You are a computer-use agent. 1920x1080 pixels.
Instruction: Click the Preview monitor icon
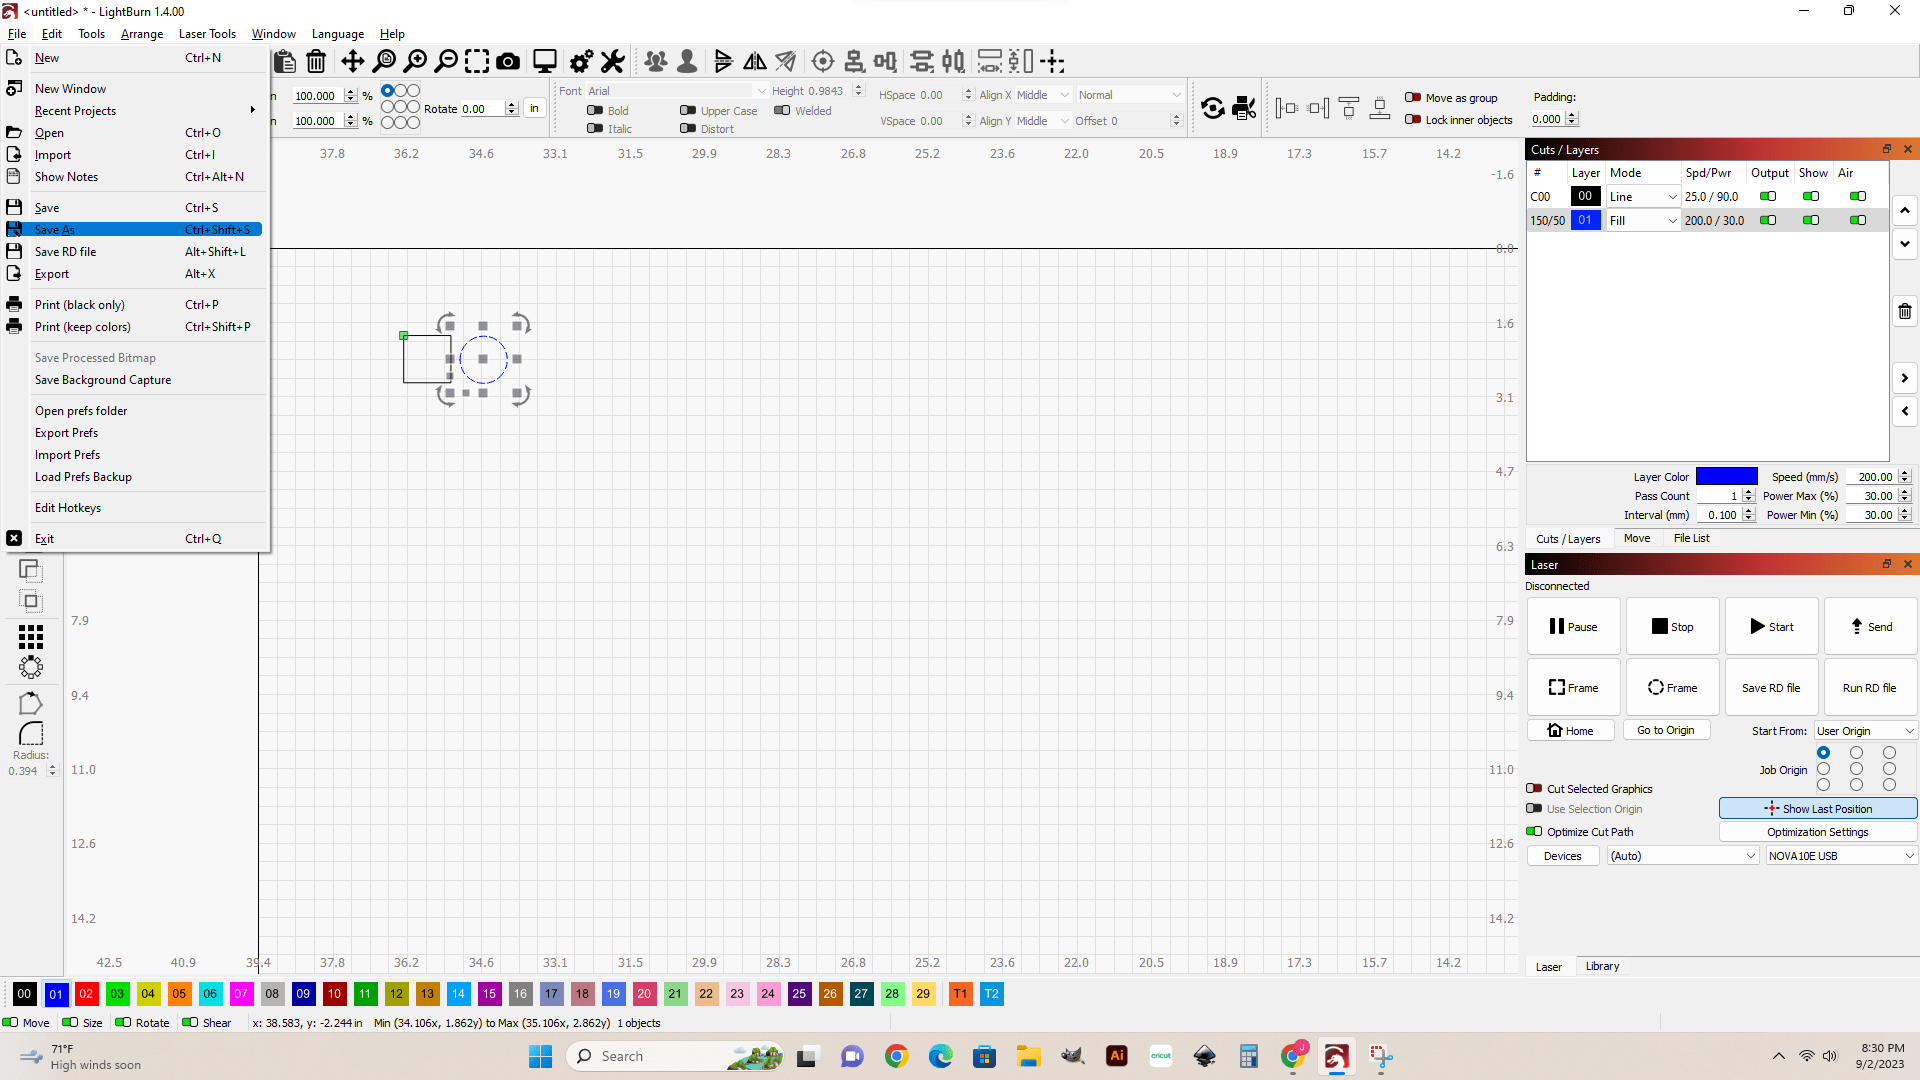click(545, 62)
